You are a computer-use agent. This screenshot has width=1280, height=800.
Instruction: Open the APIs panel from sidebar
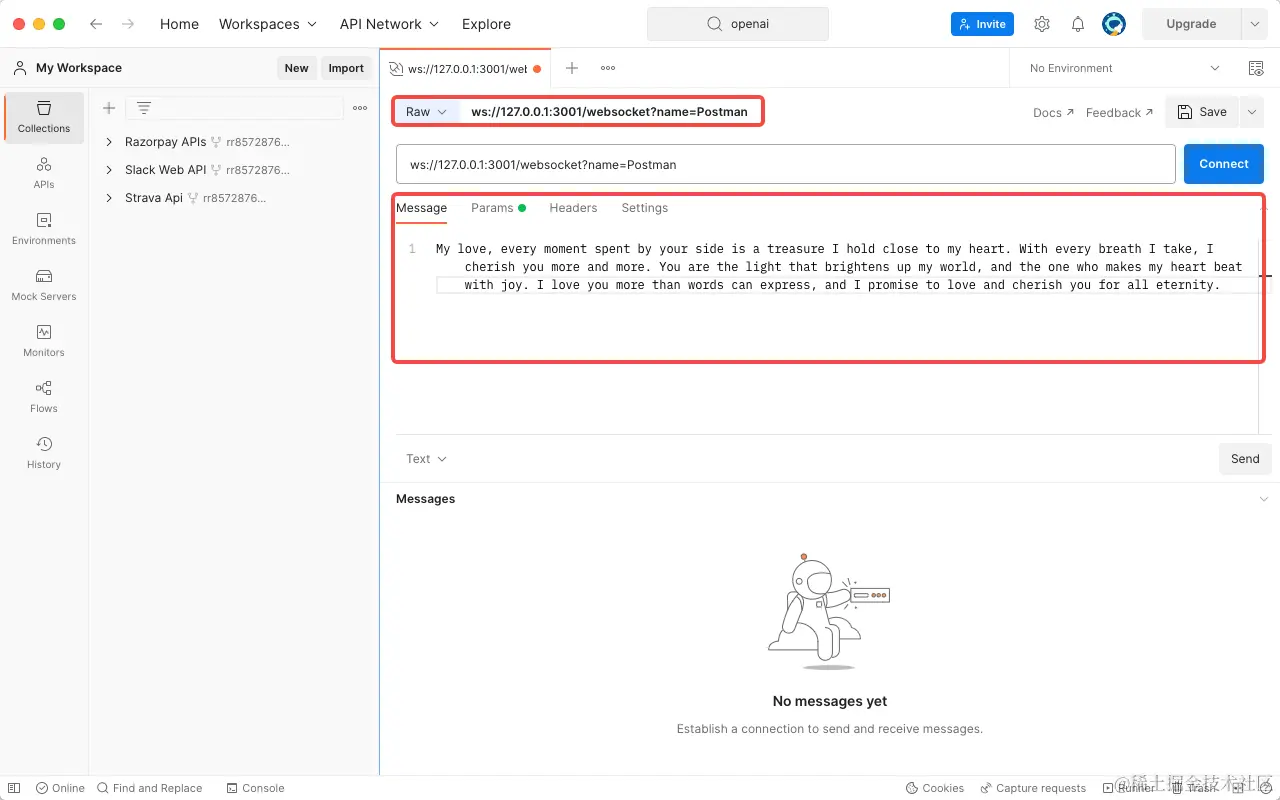pyautogui.click(x=43, y=174)
